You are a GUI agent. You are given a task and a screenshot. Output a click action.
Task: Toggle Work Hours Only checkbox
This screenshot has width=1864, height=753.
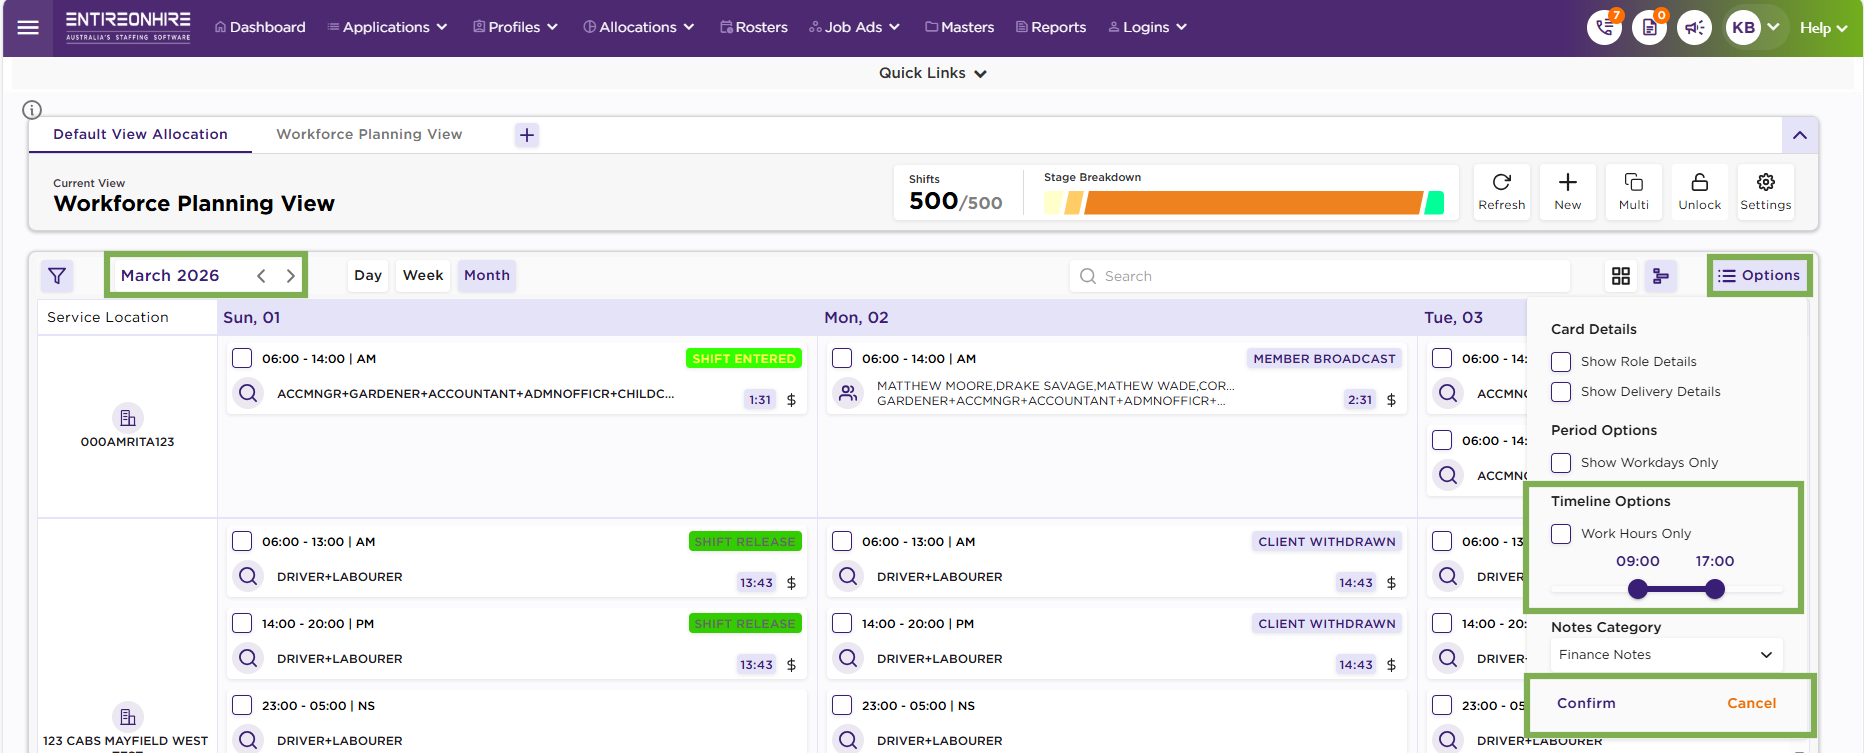[1561, 534]
